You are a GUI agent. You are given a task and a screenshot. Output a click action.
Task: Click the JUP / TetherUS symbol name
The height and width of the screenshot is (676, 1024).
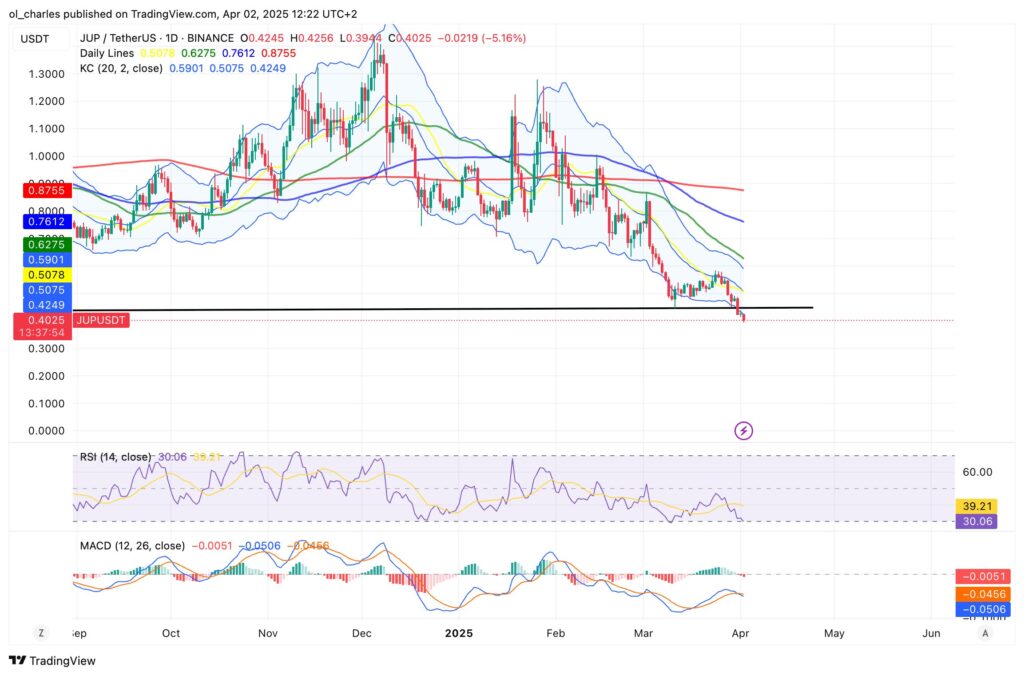tap(120, 38)
